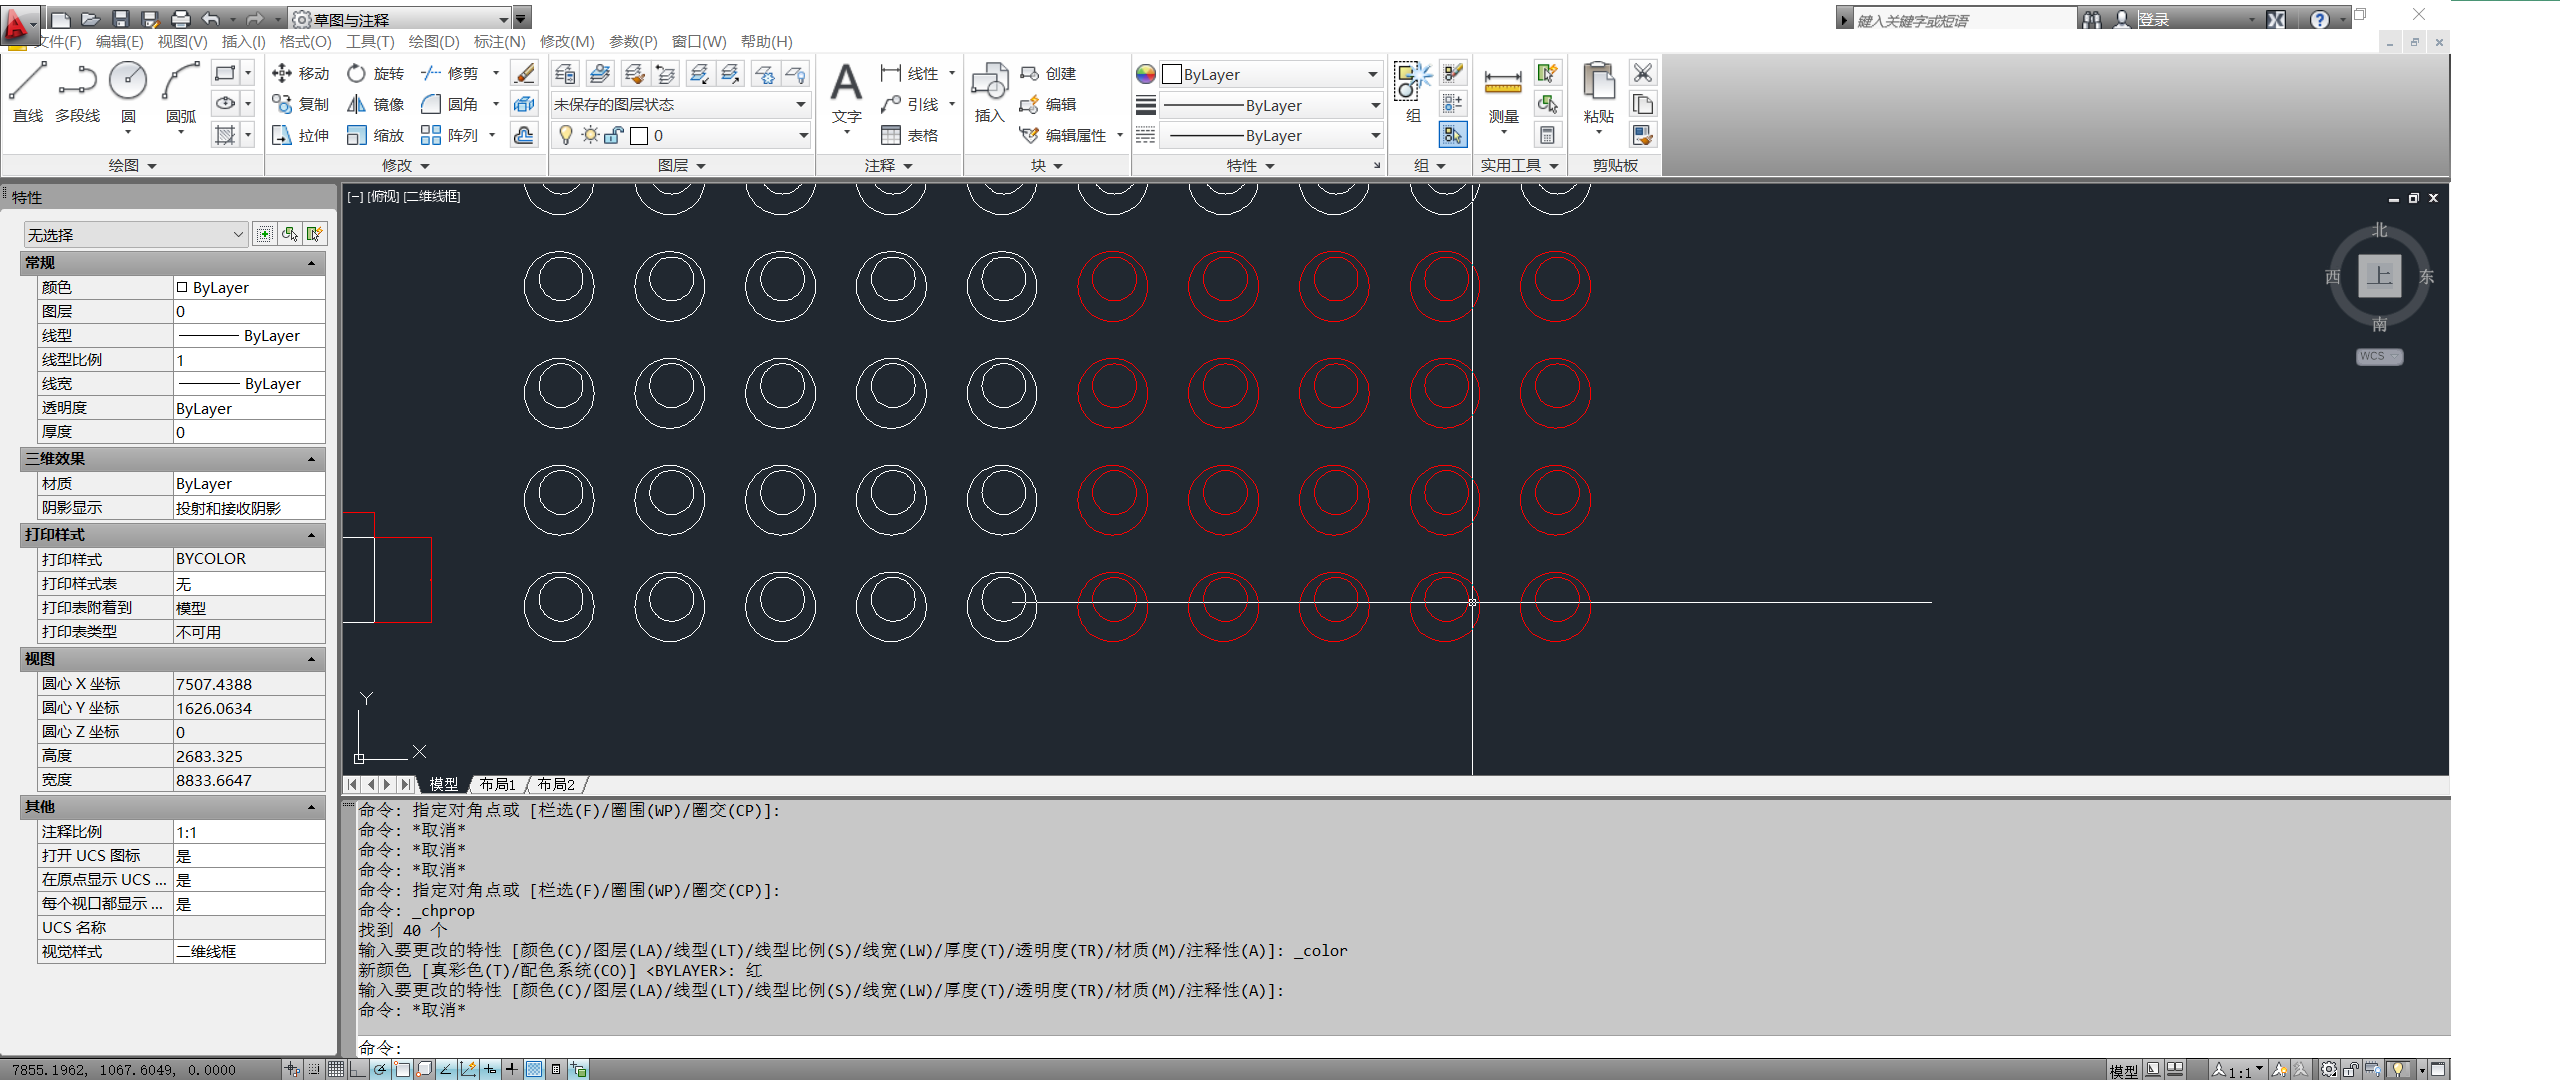The width and height of the screenshot is (2560, 1080).
Task: Click the cut (scissors) icon in 剪贴板
Action: coord(1642,73)
